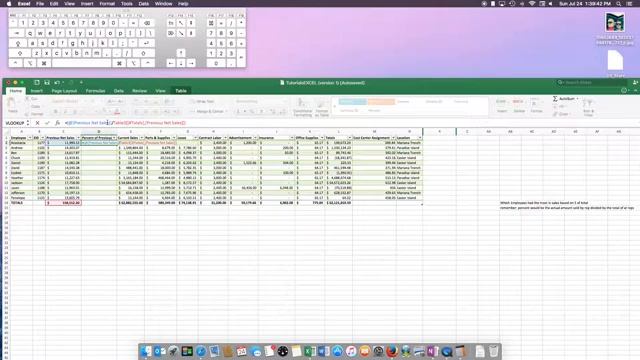Click the Spotlight search icon in menu bar
The width and height of the screenshot is (640, 360).
[618, 4]
